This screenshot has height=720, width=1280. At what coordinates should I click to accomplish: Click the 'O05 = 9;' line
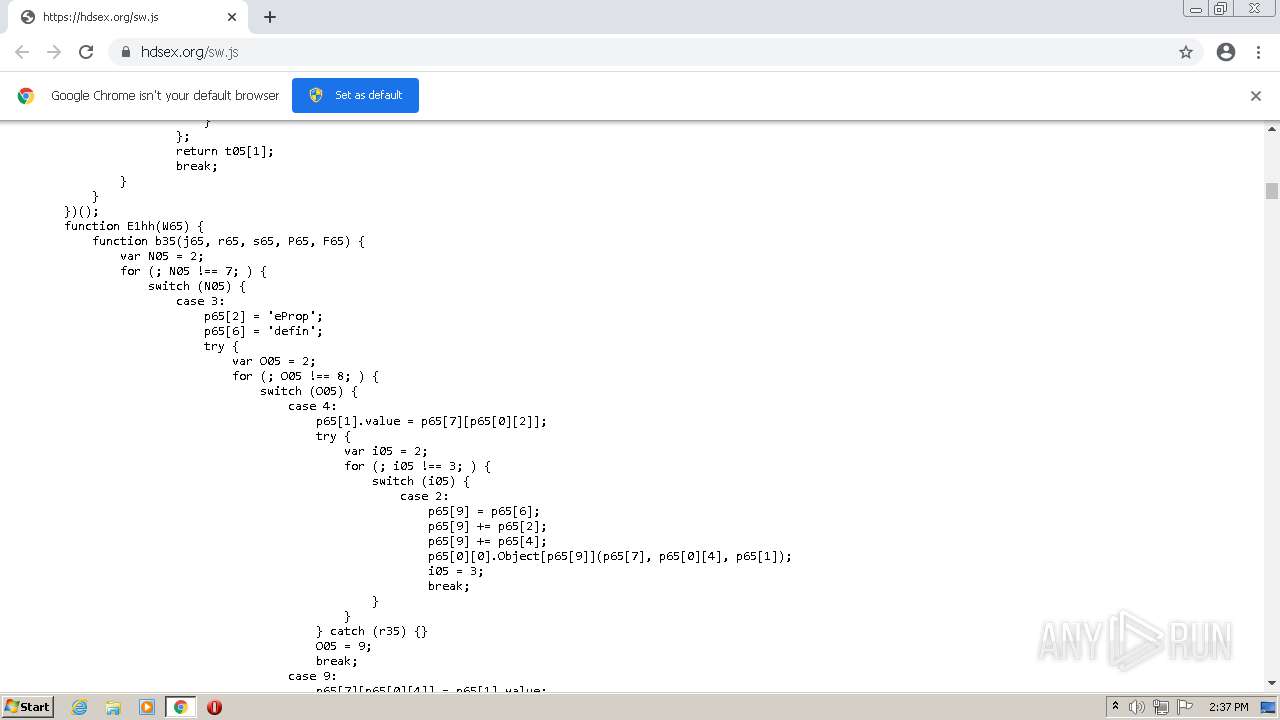tap(344, 646)
